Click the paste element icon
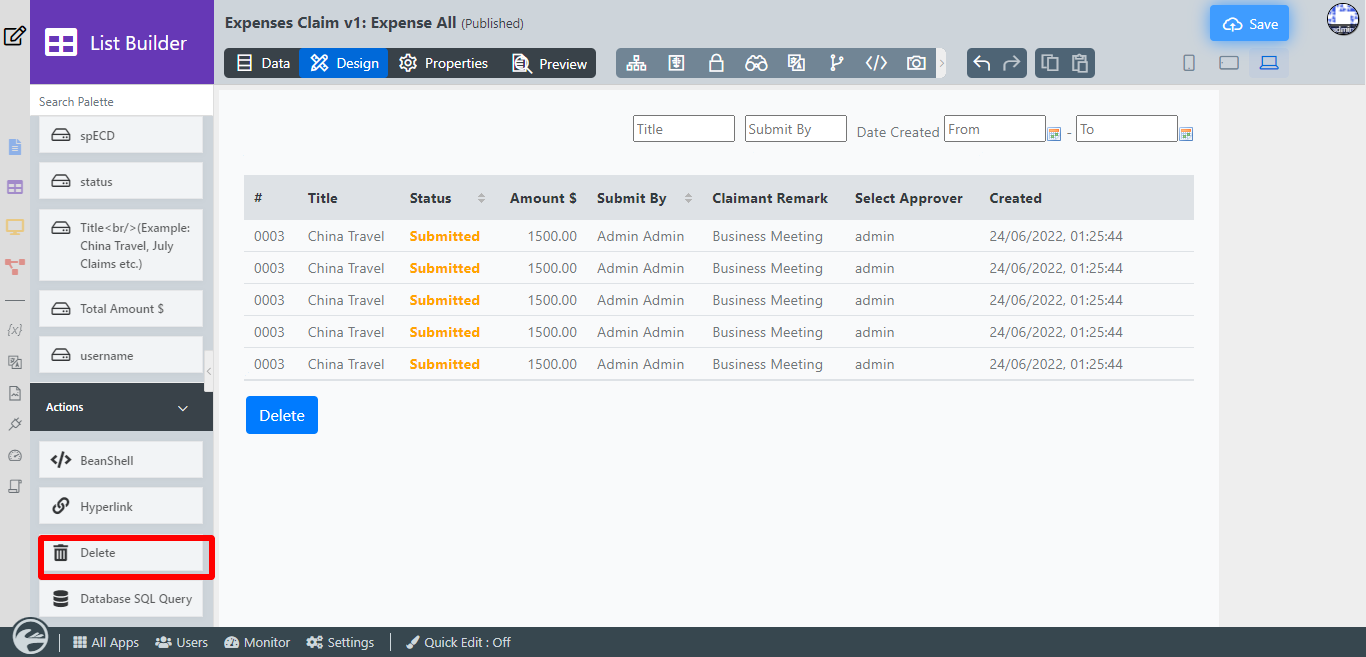Viewport: 1366px width, 657px height. 1080,63
